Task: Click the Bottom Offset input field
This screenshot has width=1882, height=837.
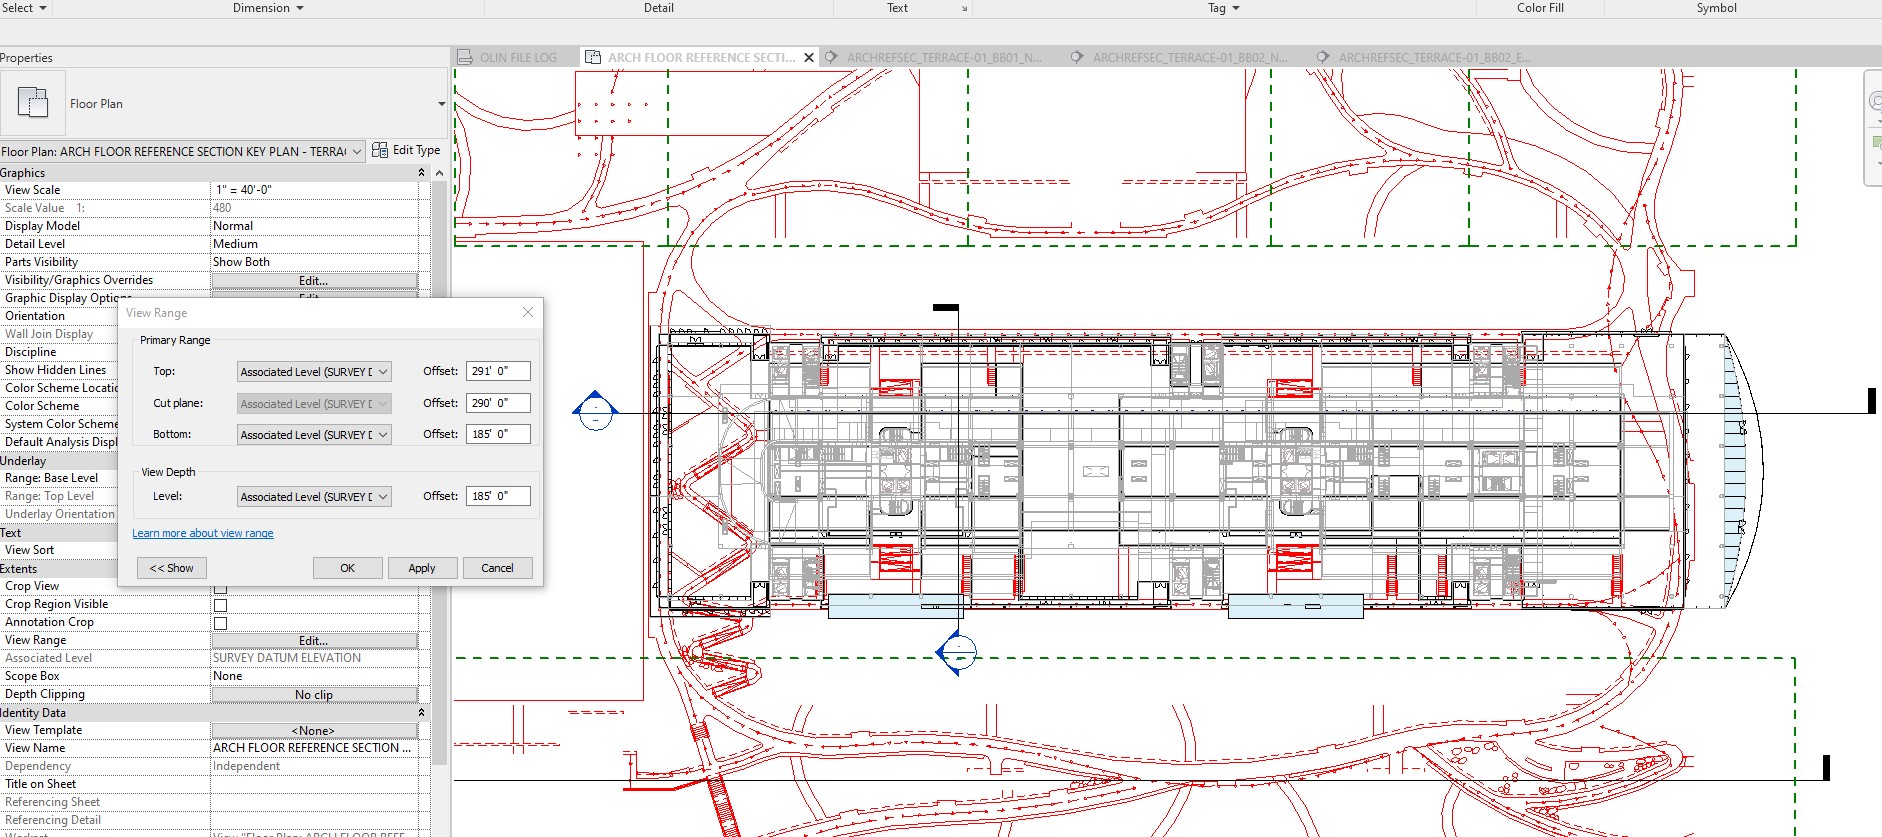Action: click(498, 434)
